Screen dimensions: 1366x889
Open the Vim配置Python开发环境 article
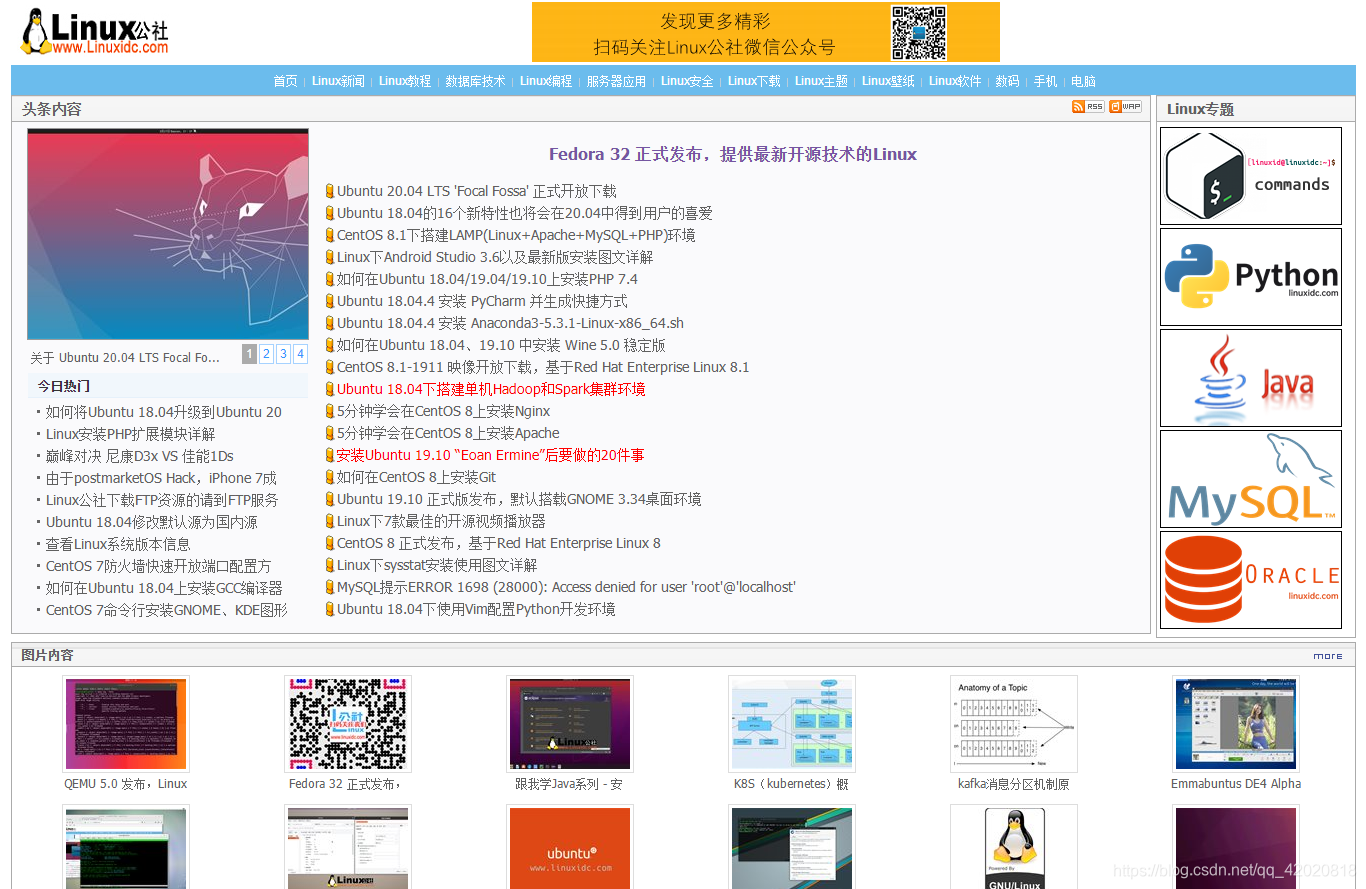point(476,609)
